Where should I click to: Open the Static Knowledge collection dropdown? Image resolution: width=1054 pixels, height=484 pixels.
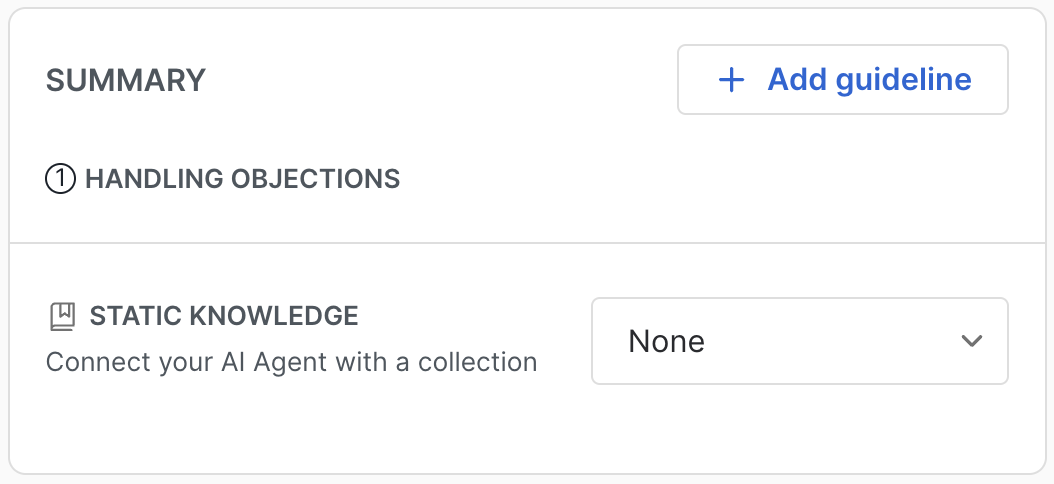click(x=799, y=341)
